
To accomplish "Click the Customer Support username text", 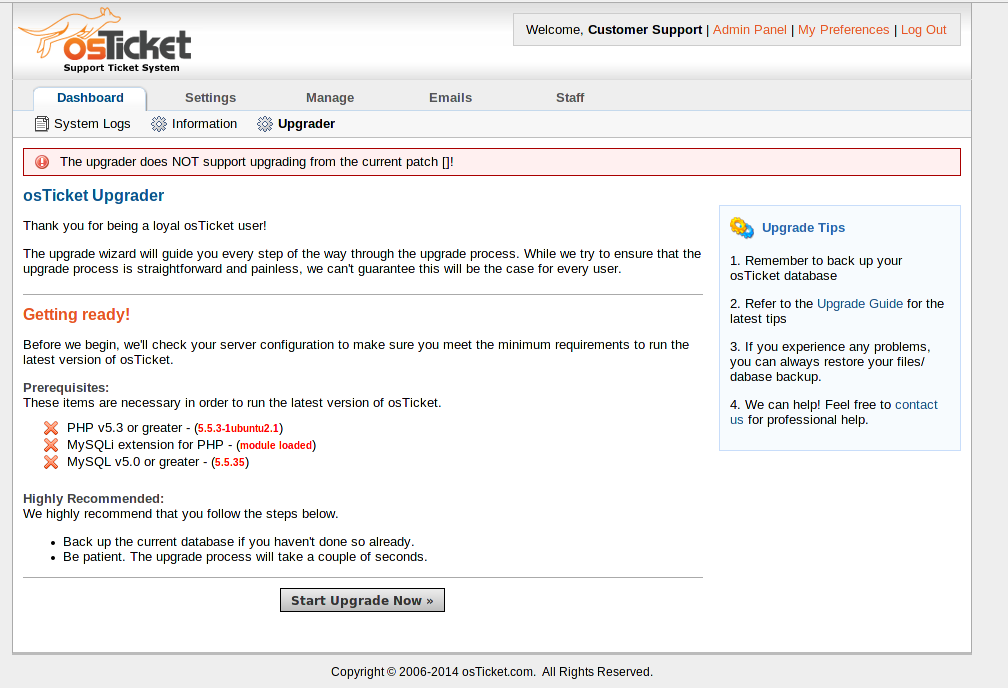I will pos(645,30).
